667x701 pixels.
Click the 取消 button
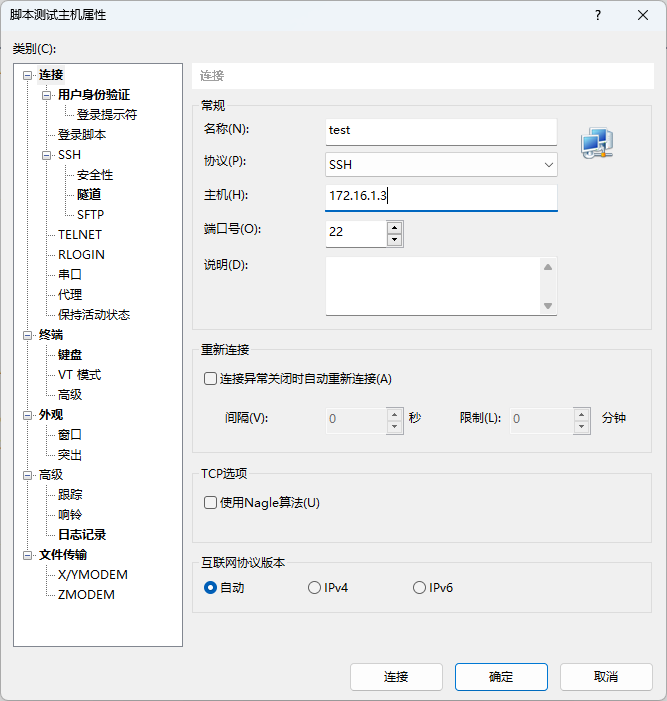606,677
